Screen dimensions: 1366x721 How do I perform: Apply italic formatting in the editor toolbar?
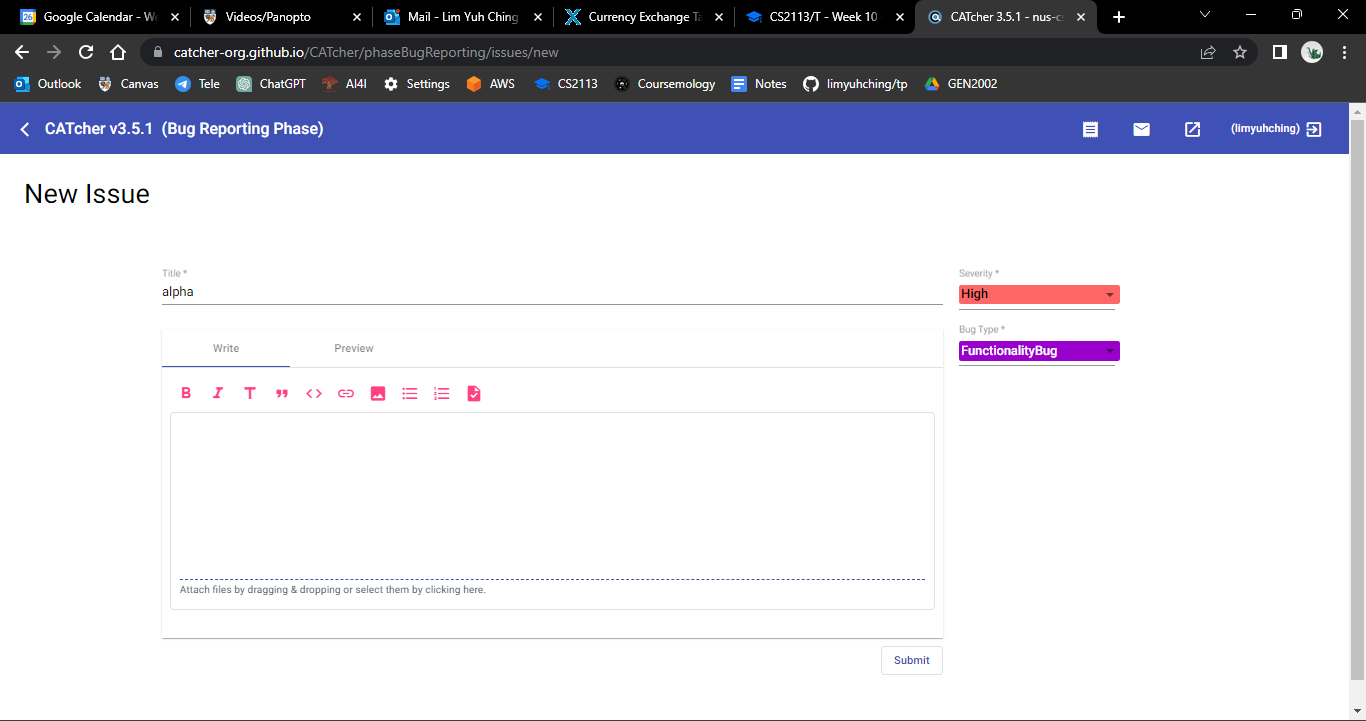[x=218, y=393]
